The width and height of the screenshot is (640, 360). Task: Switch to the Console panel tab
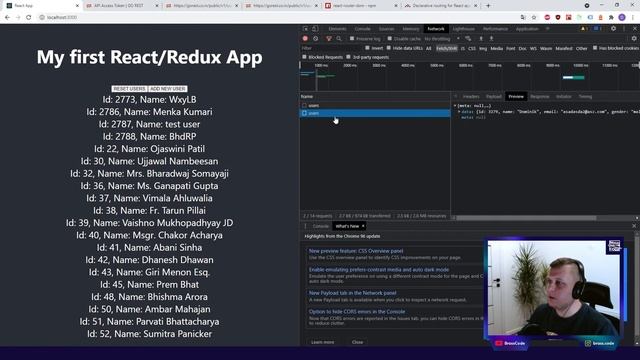tap(362, 29)
